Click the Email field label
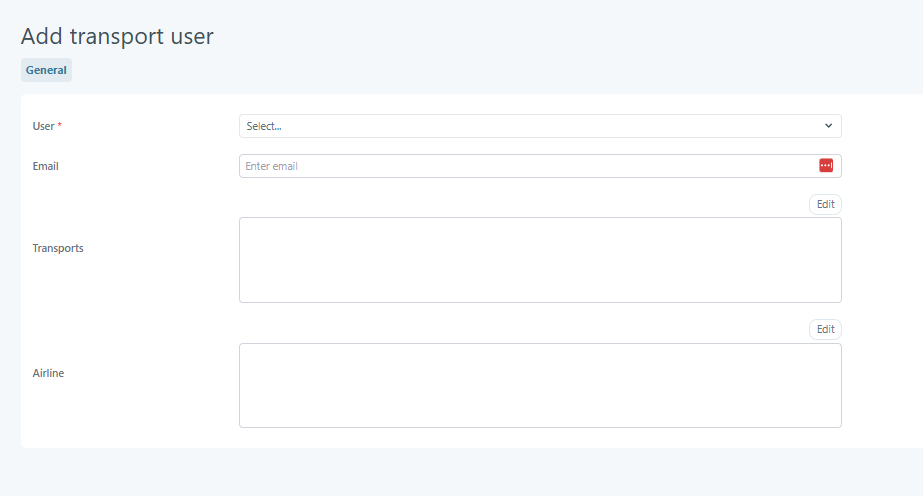This screenshot has height=496, width=923. tap(46, 166)
